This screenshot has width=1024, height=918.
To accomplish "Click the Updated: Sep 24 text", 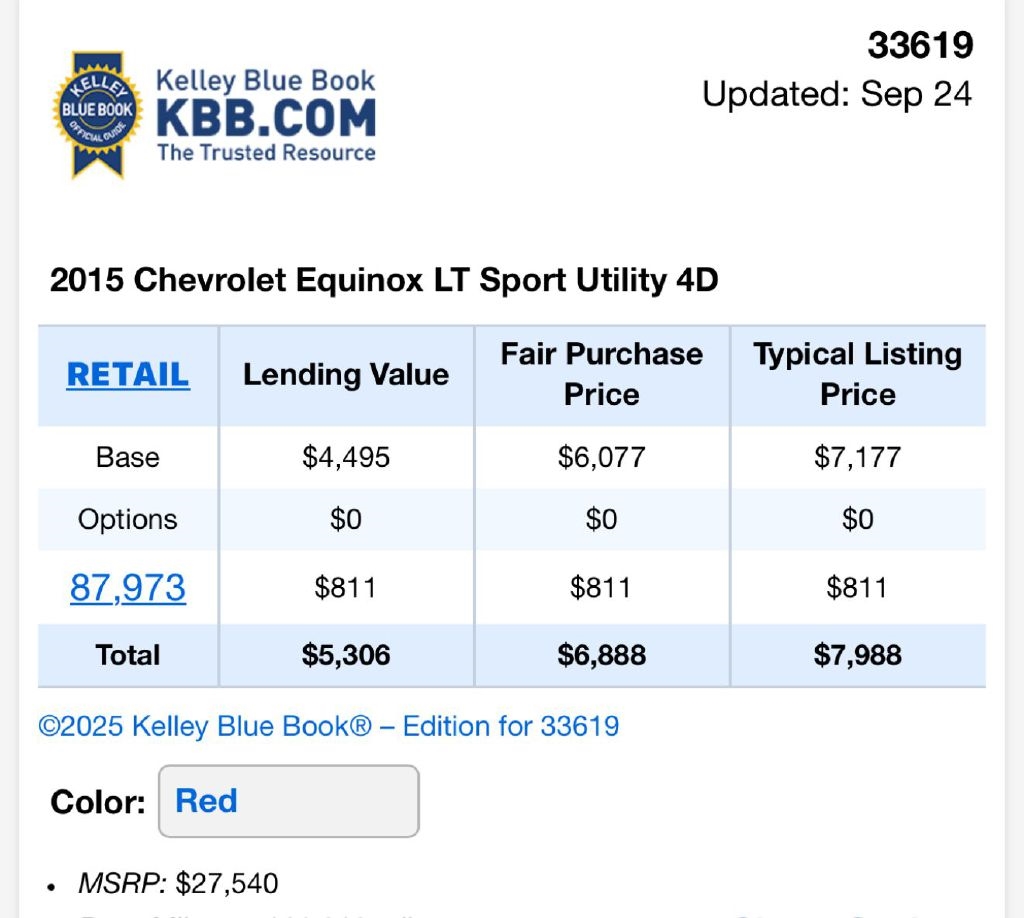I will pos(837,94).
